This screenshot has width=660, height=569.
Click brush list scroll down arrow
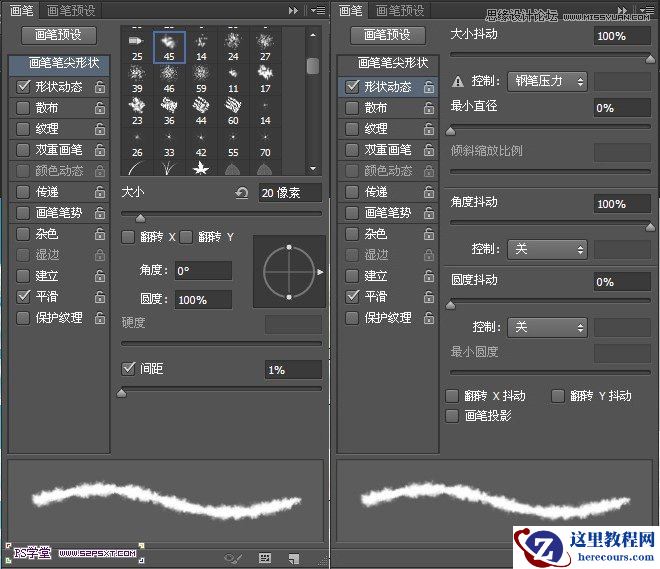[313, 168]
